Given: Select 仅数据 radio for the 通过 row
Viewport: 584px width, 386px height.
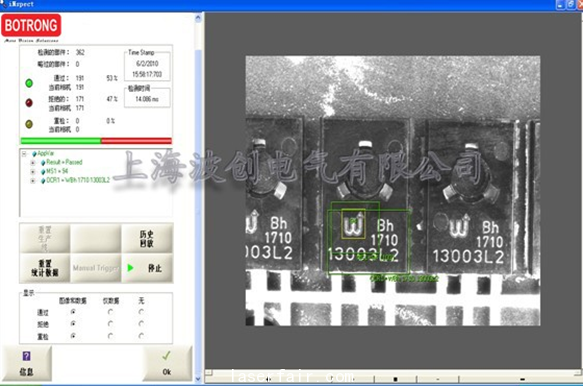Looking at the screenshot, I should 110,311.
